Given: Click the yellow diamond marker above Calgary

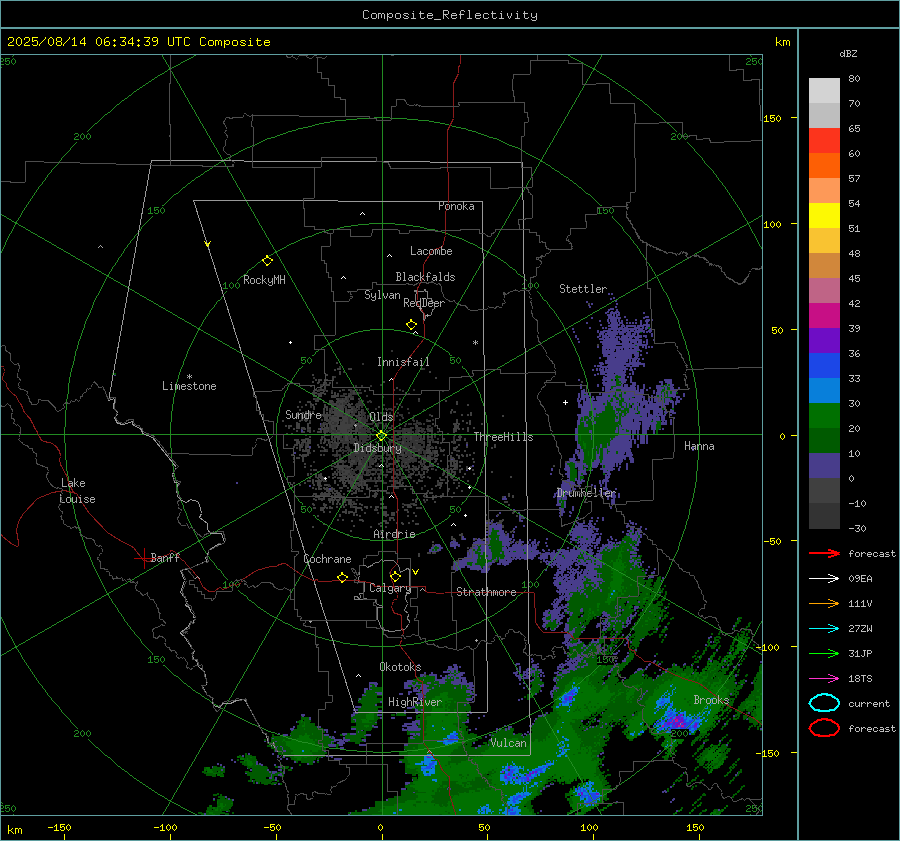Looking at the screenshot, I should [395, 576].
